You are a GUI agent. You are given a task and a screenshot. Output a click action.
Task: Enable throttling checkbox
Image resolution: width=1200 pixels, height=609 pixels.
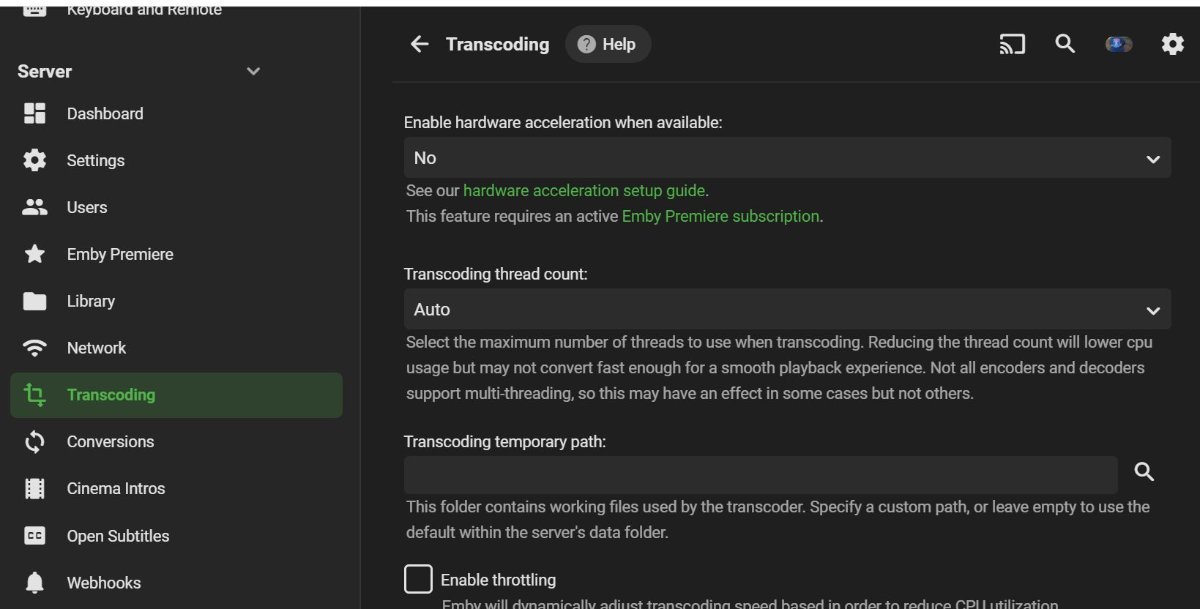(418, 579)
